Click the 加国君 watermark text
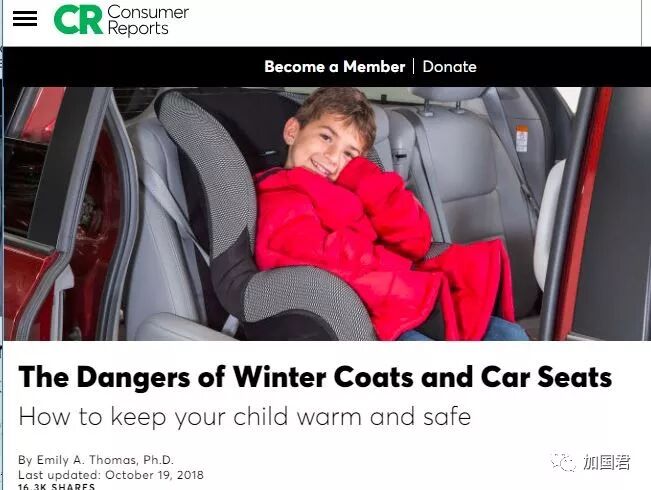 [x=607, y=462]
